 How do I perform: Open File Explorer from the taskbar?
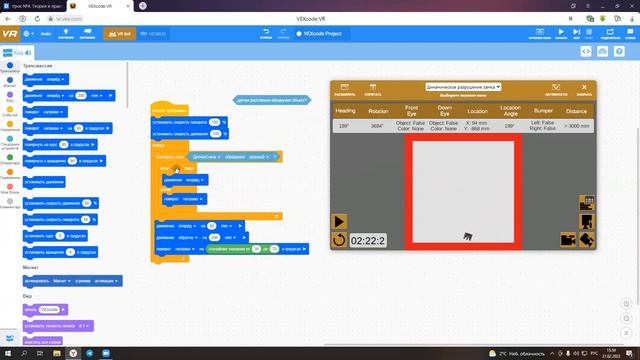click(57, 353)
